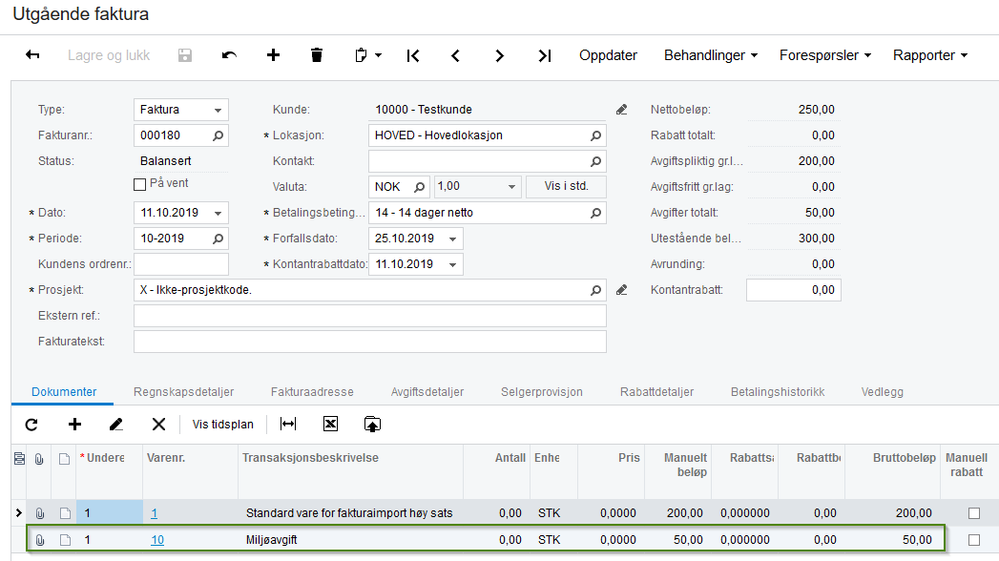Click into the Fakturatekst input field
The image size is (999, 561).
click(369, 341)
